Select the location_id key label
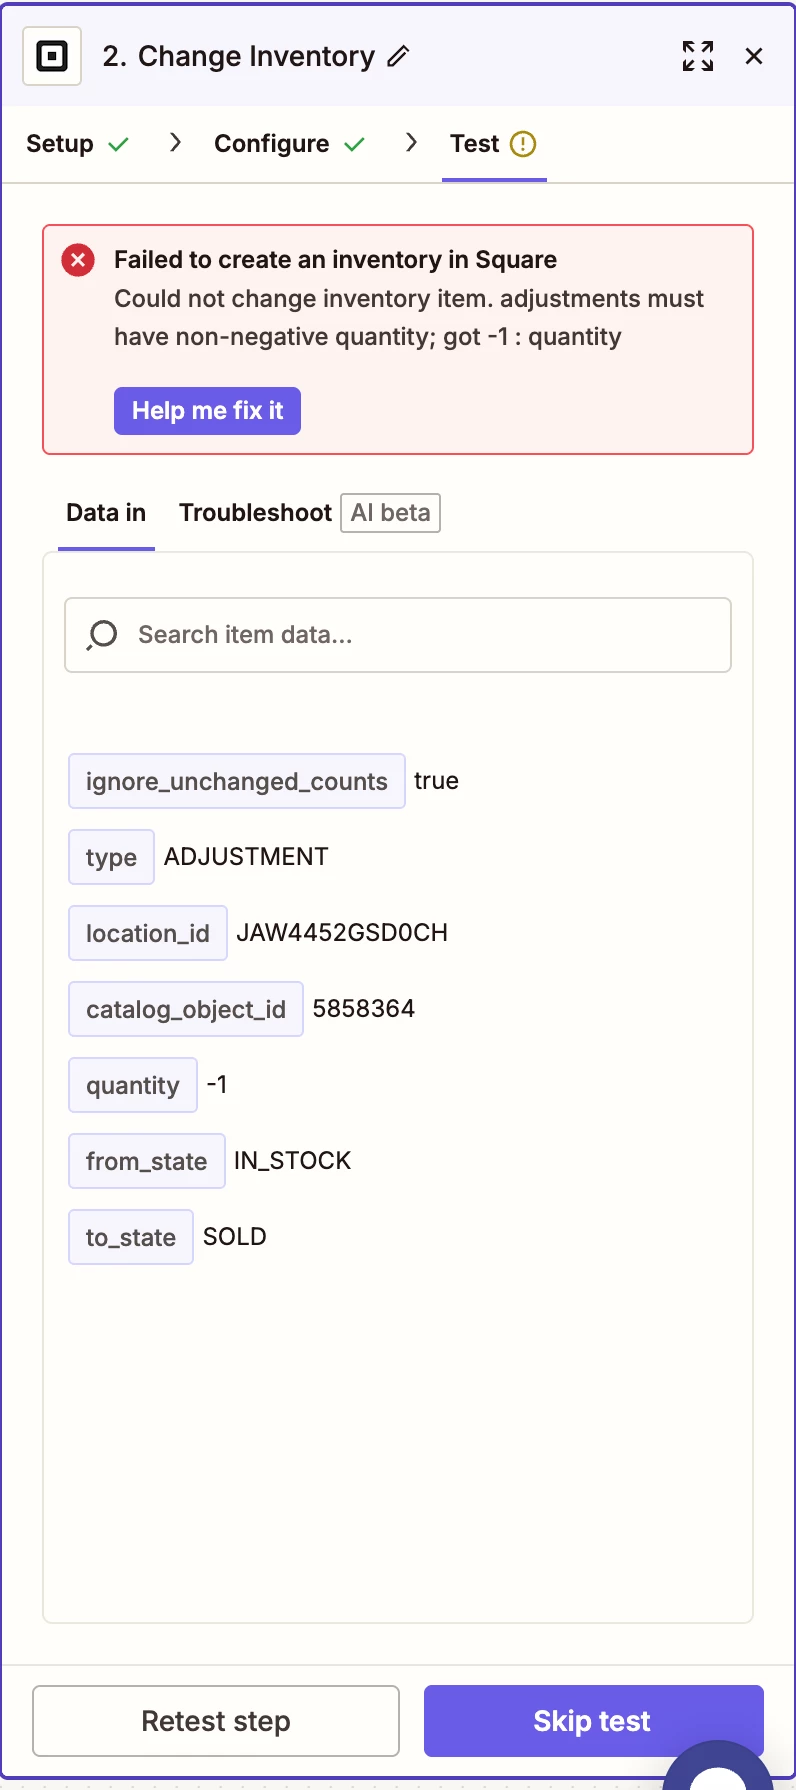The width and height of the screenshot is (796, 1790). click(x=148, y=933)
